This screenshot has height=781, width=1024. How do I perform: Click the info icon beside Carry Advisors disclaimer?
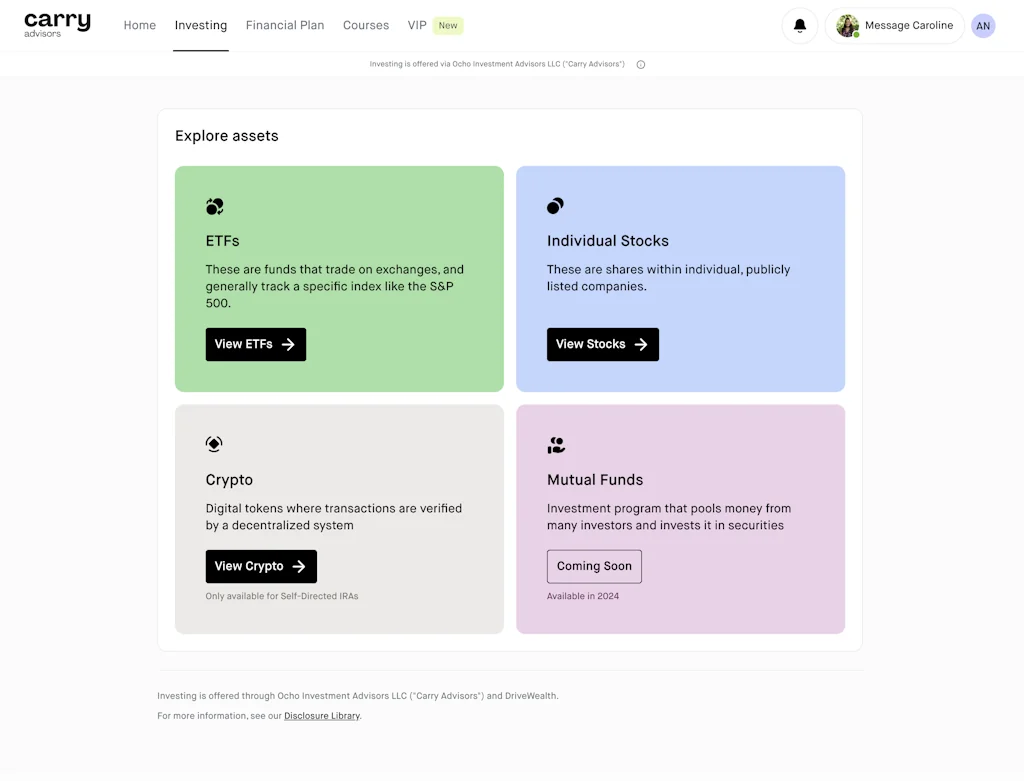click(x=641, y=65)
